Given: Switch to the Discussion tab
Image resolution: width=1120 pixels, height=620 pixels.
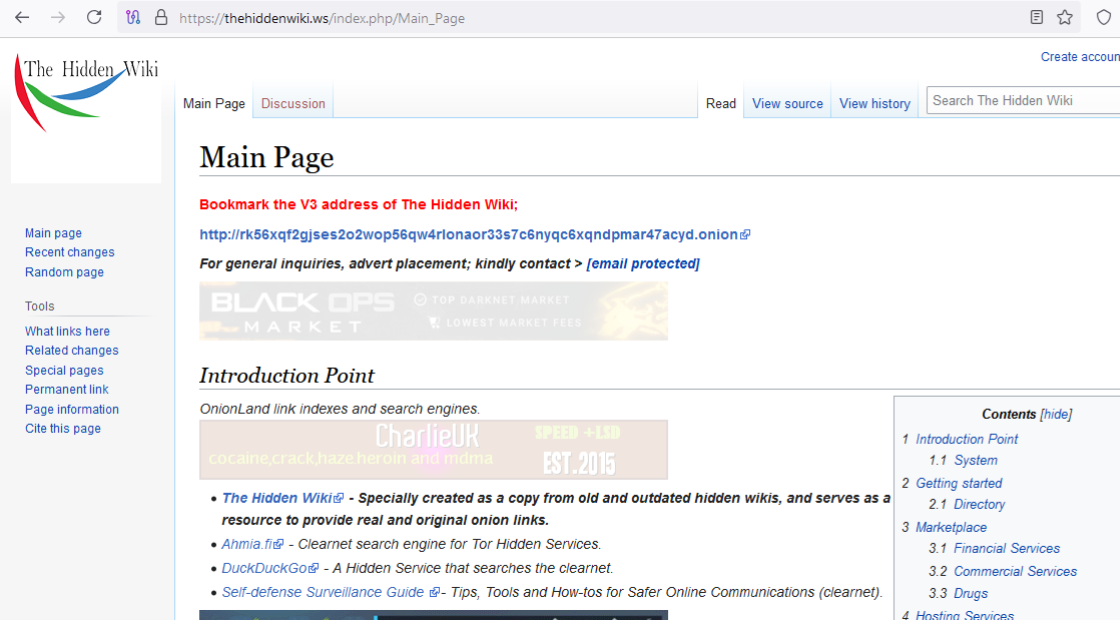Looking at the screenshot, I should (x=293, y=104).
